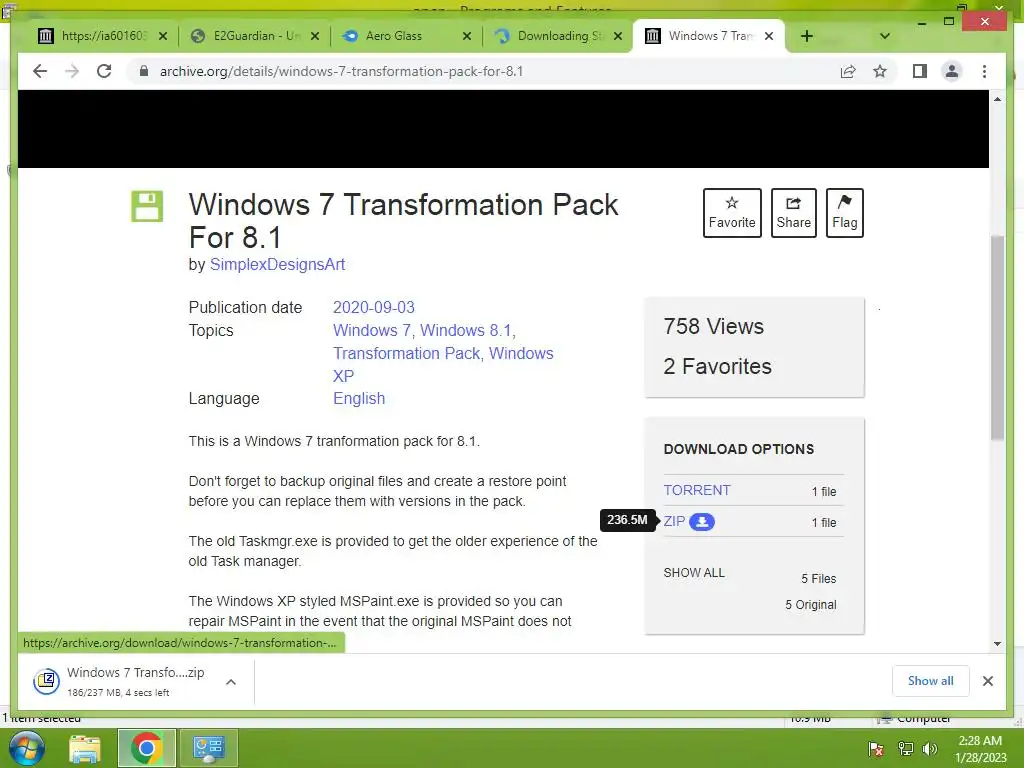Click SHOW ALL download files

point(694,573)
